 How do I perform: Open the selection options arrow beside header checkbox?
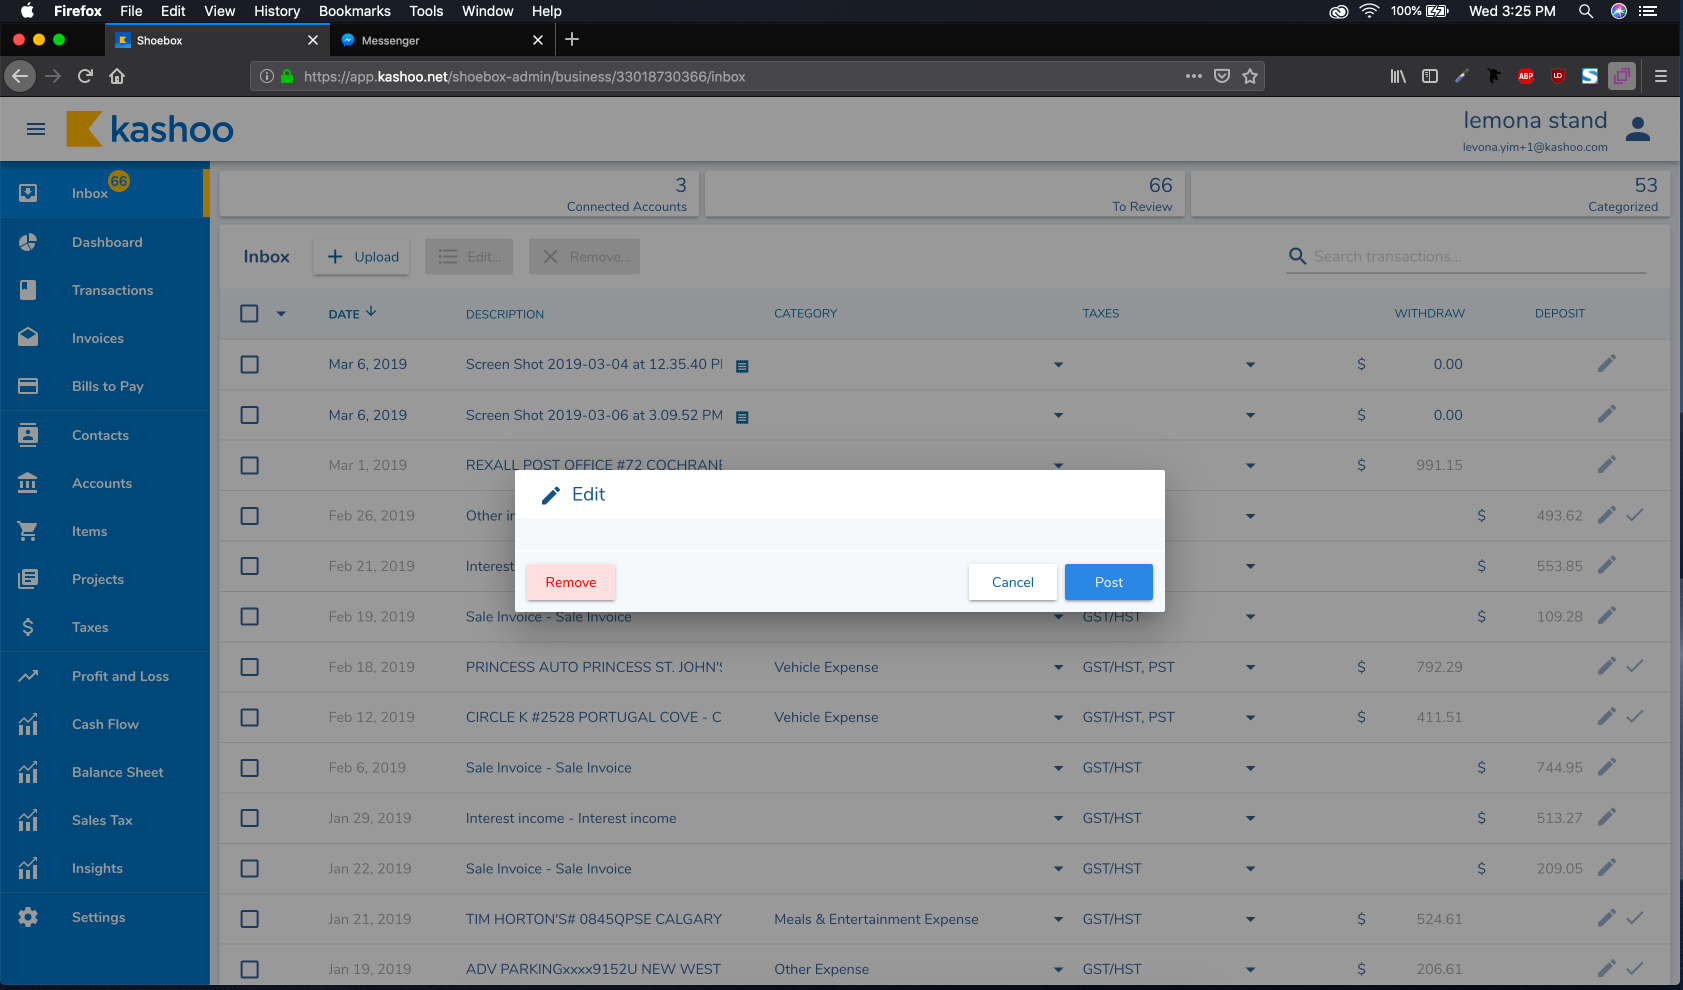(x=281, y=314)
